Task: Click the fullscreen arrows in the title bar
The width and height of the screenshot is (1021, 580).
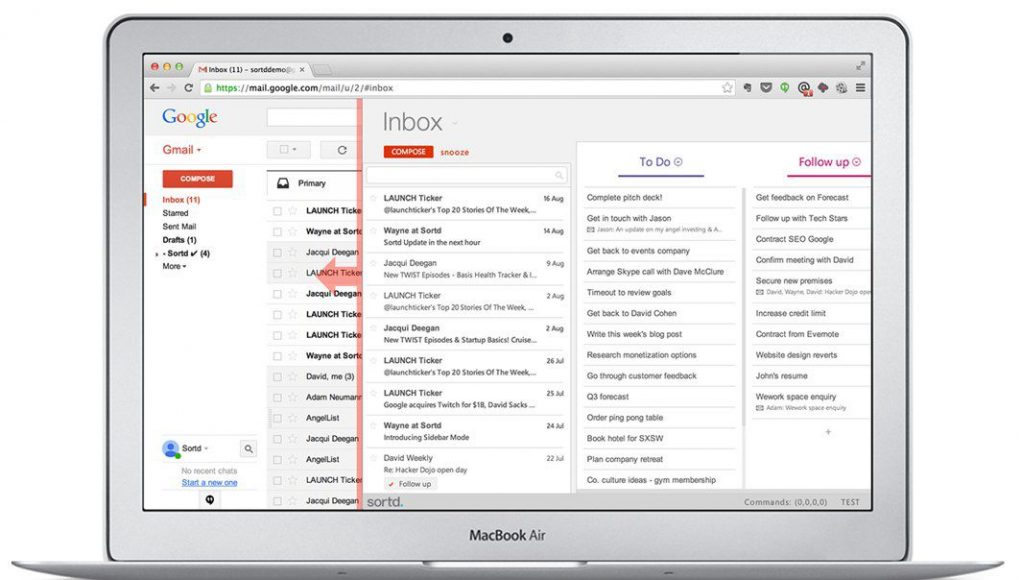Action: (860, 66)
